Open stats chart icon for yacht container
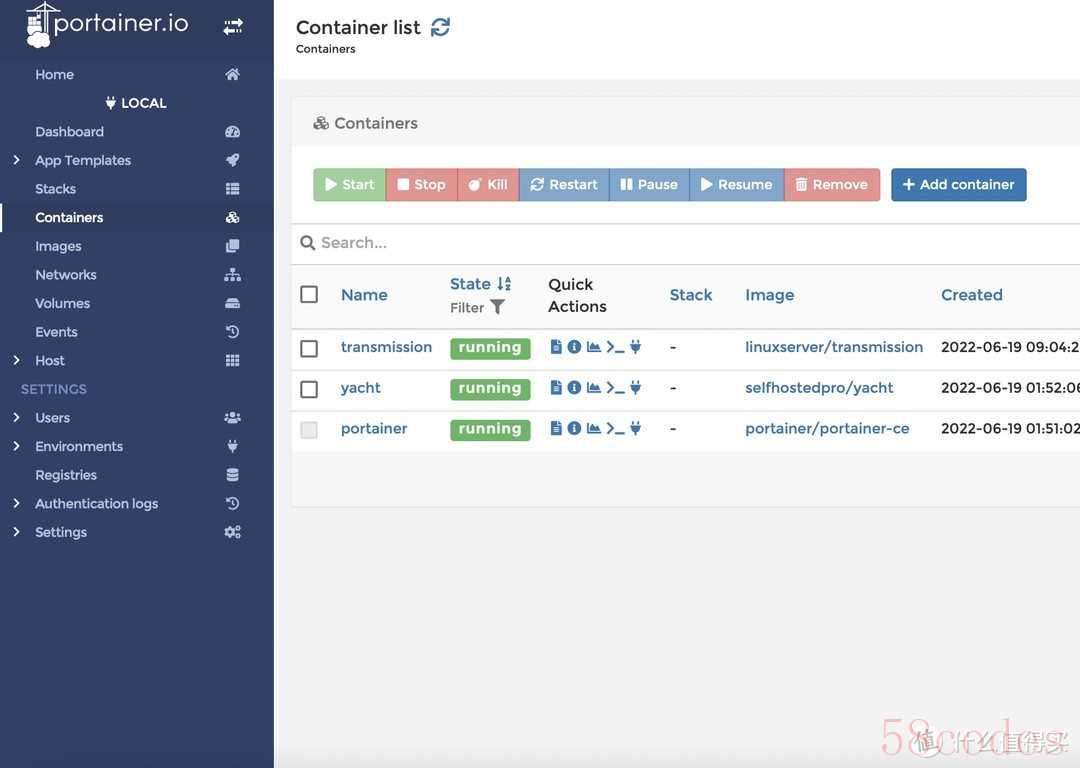Image resolution: width=1080 pixels, height=768 pixels. click(x=594, y=387)
